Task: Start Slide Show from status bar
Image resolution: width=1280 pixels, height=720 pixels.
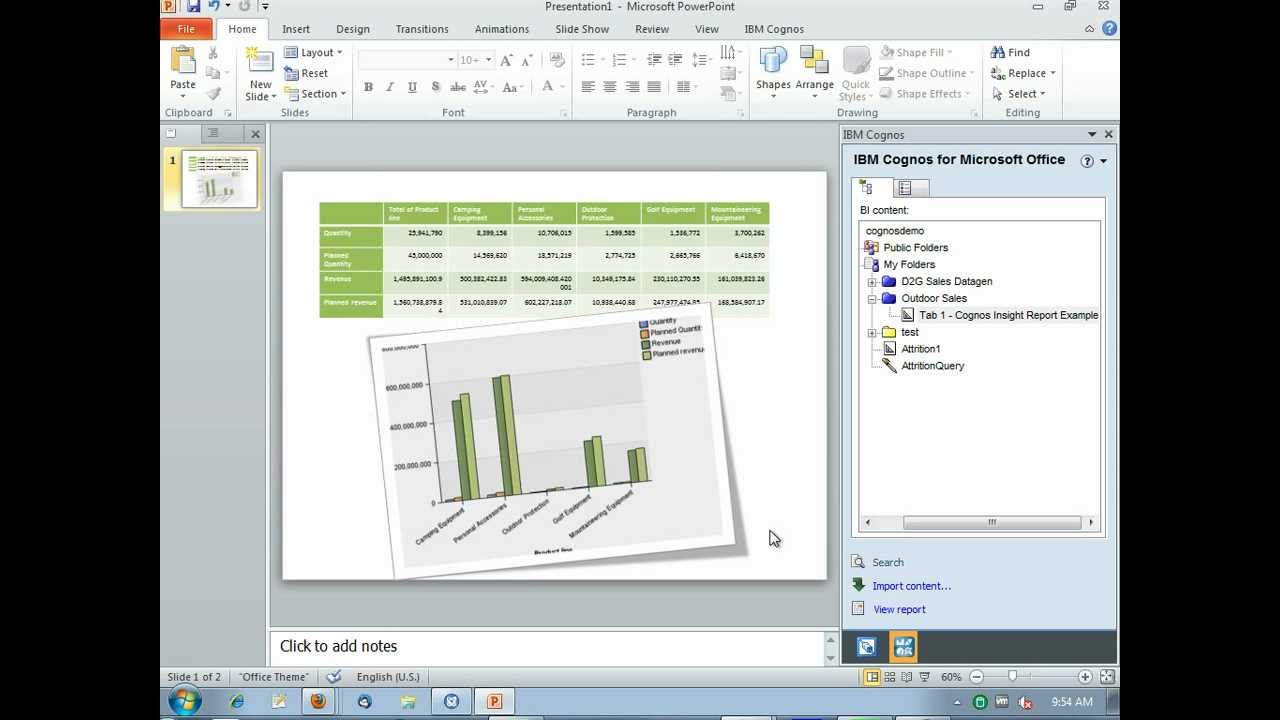Action: (x=924, y=677)
